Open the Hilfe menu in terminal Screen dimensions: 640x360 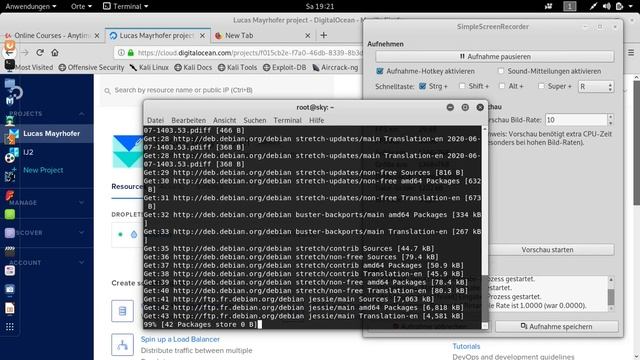[x=316, y=120]
